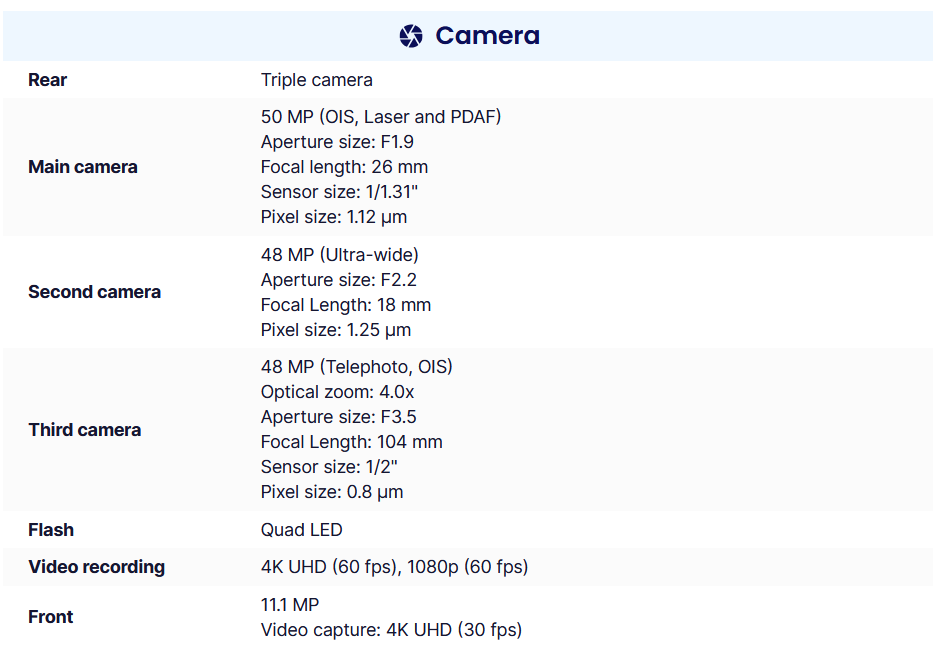The image size is (935, 672).
Task: Click the Front camera 11.1 MP value
Action: [x=290, y=605]
